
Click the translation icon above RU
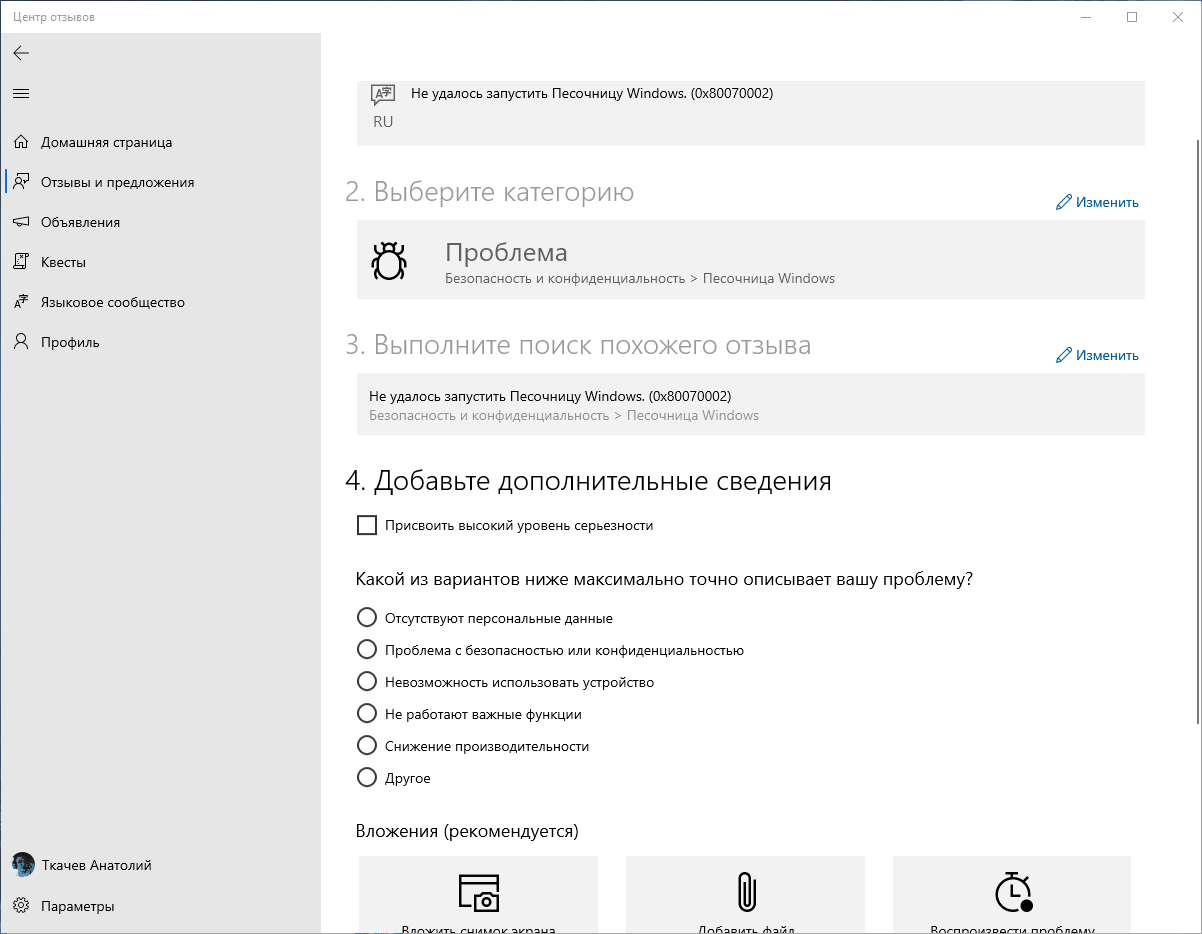click(x=382, y=95)
